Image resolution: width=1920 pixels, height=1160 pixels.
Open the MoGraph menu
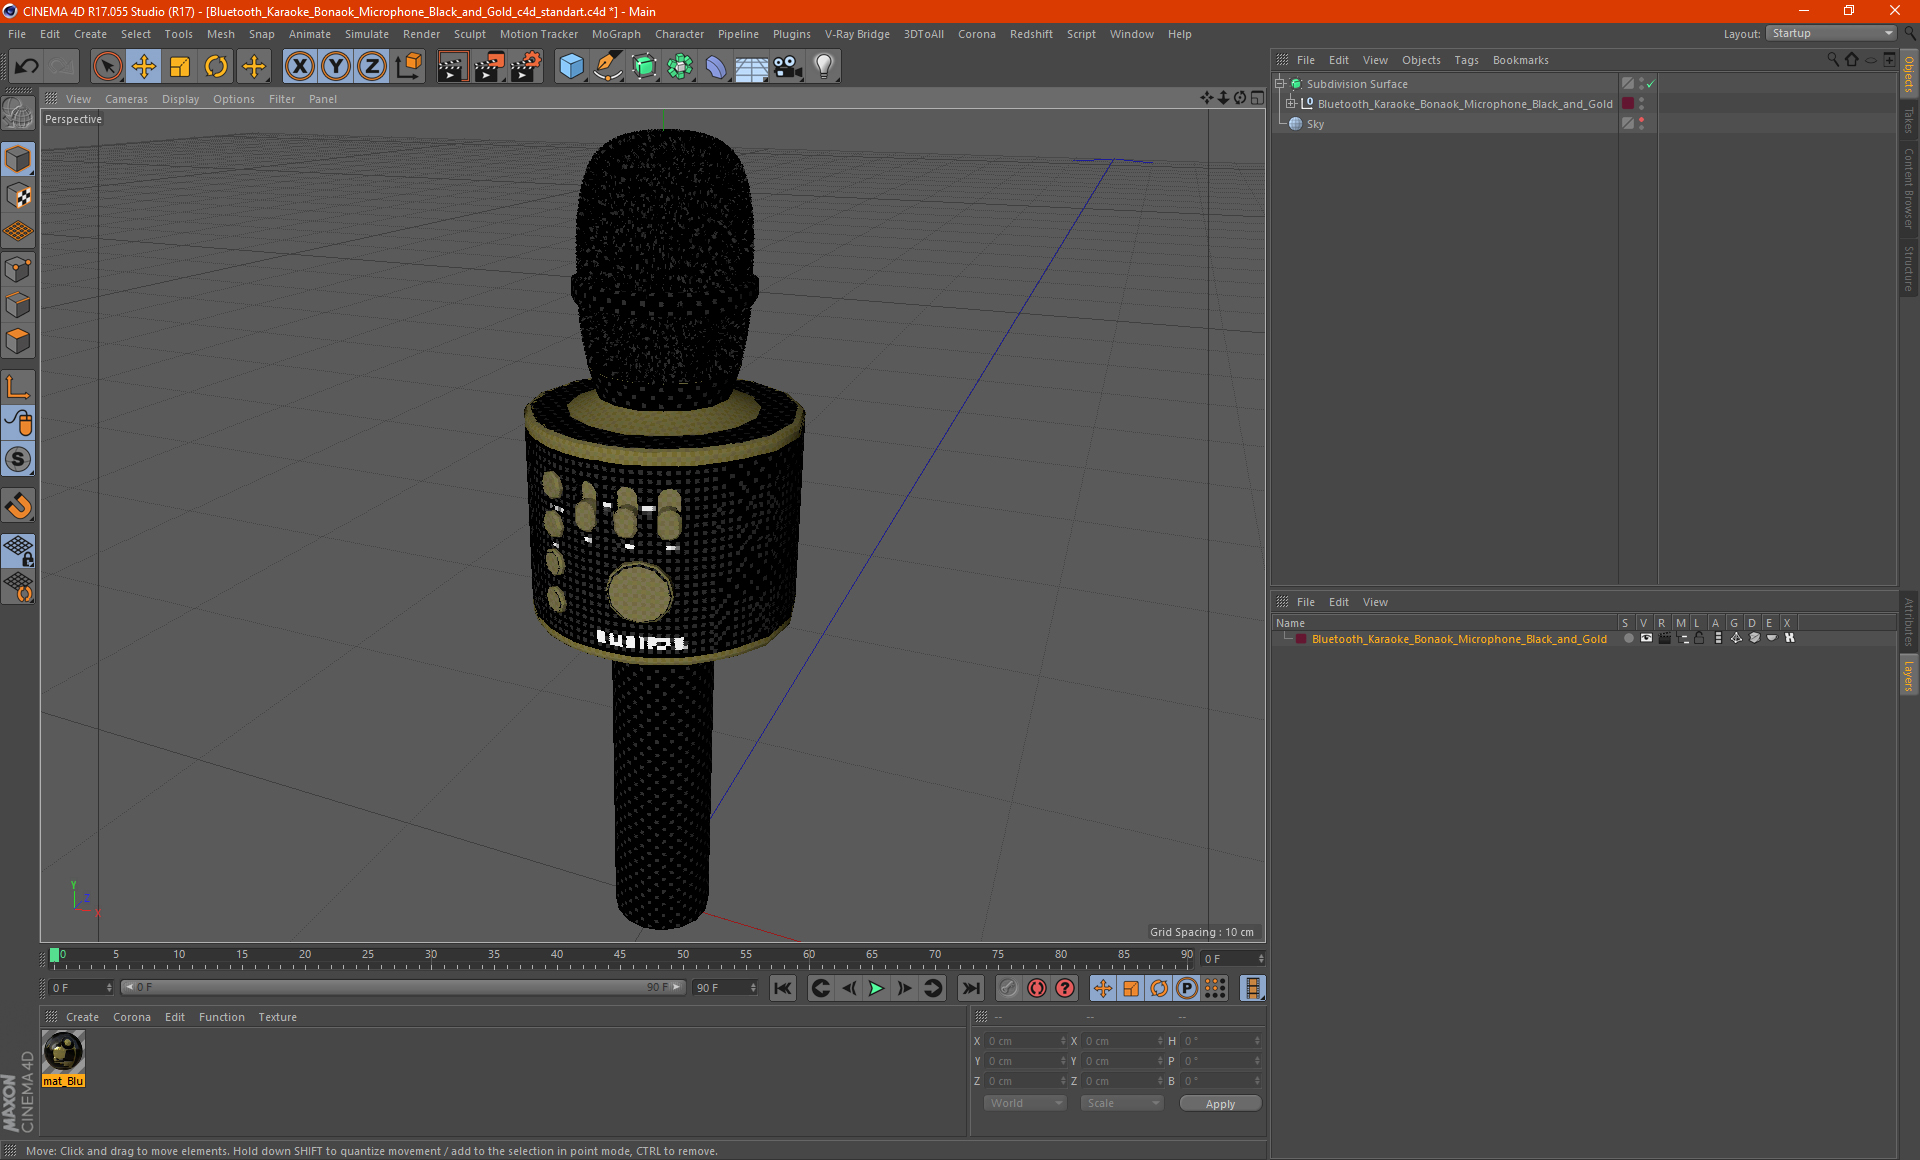(616, 34)
